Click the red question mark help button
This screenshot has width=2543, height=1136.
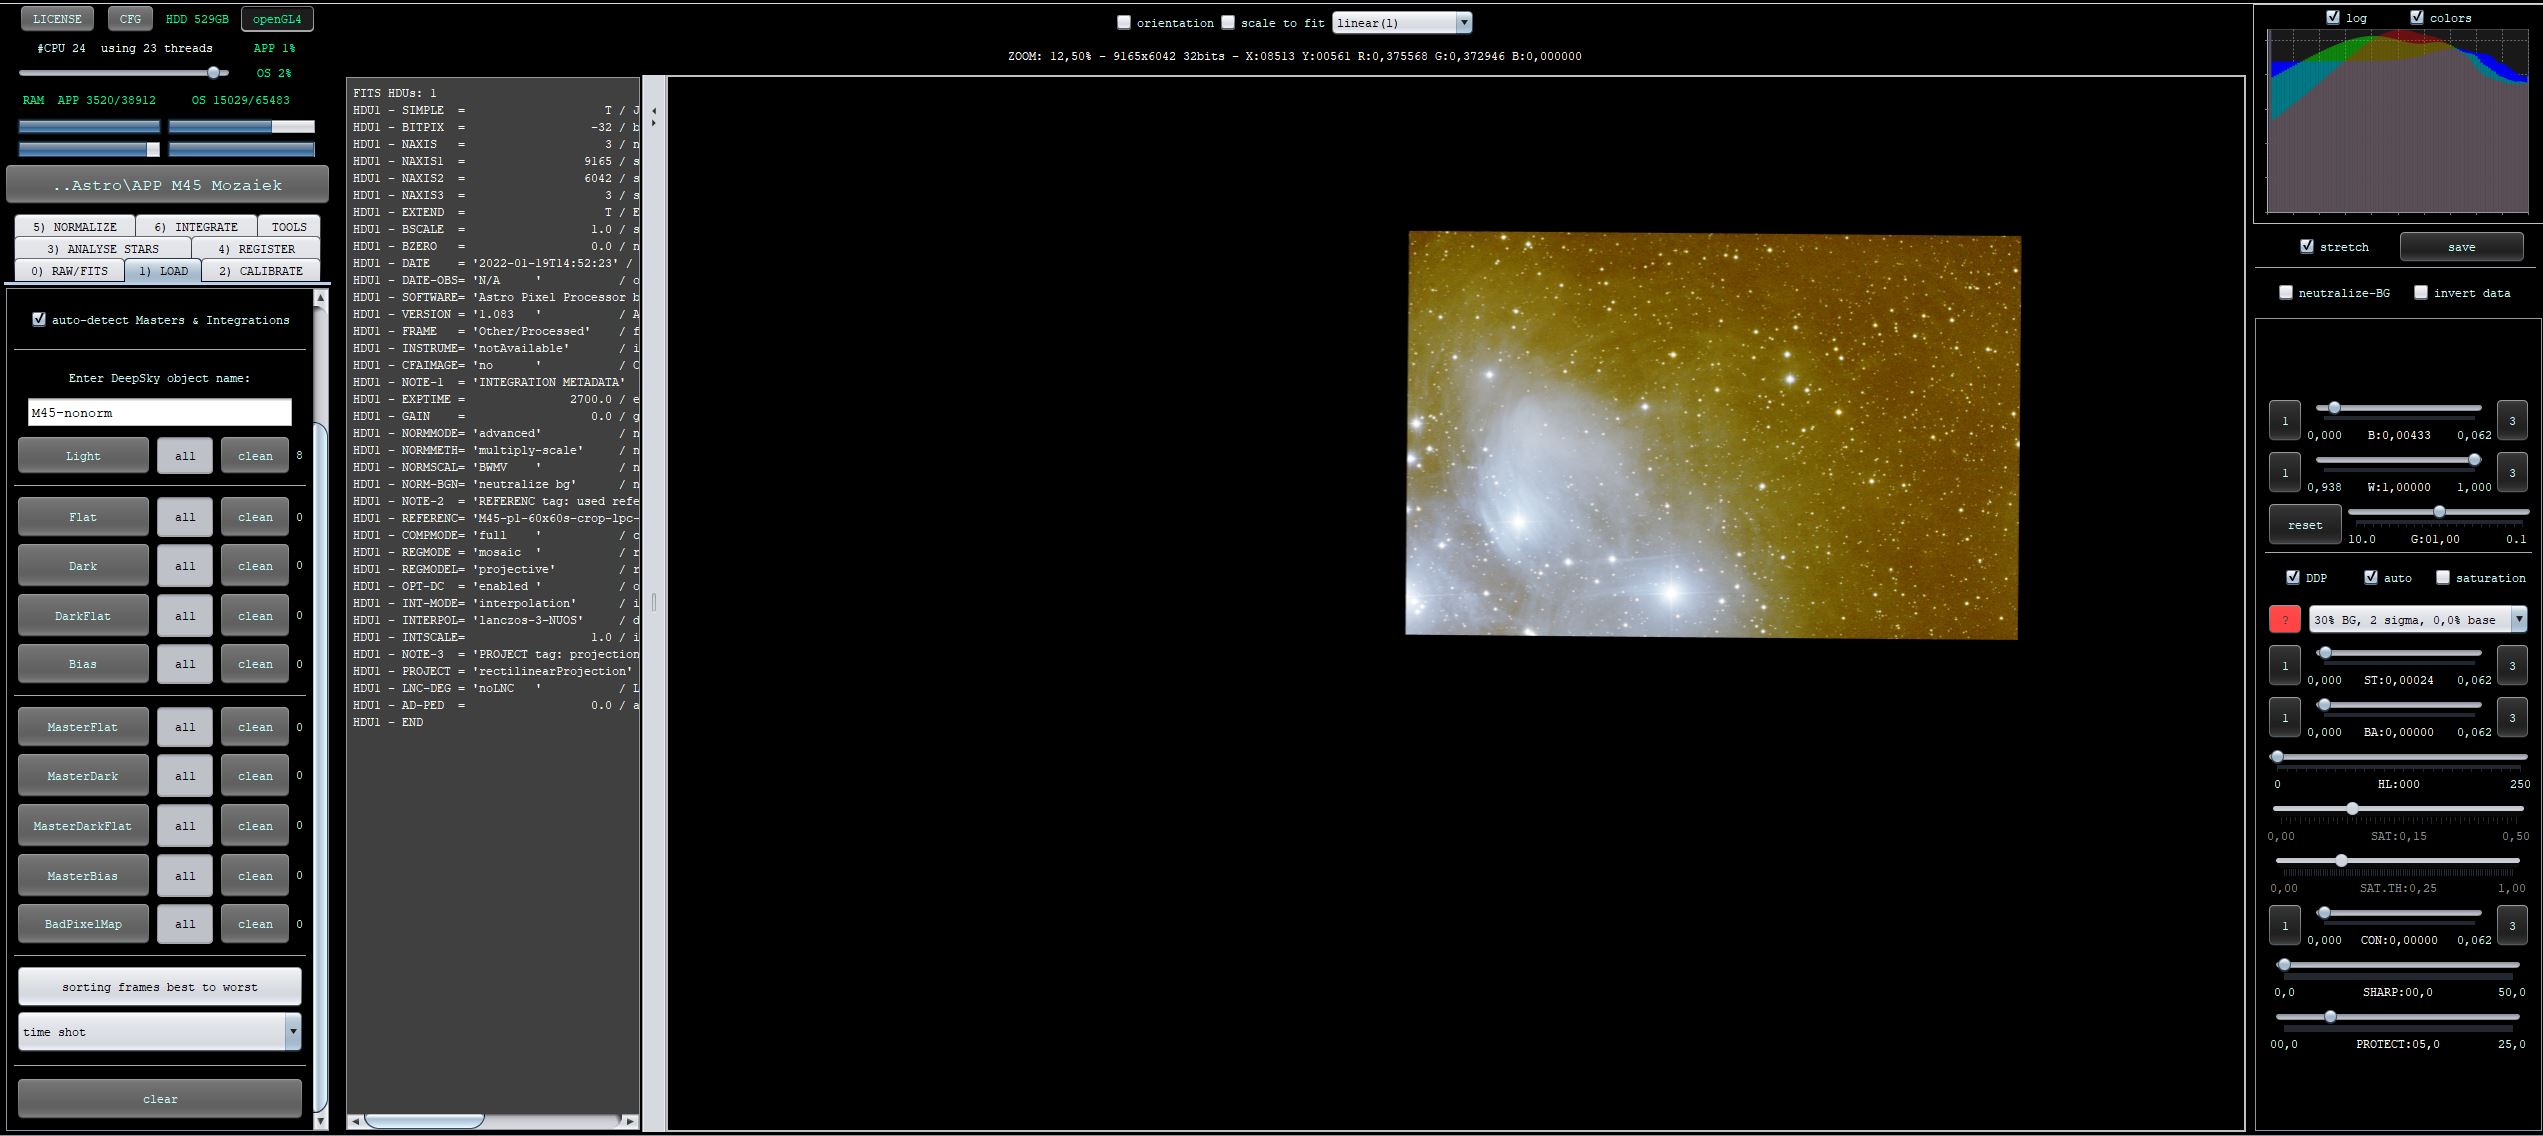[2284, 620]
